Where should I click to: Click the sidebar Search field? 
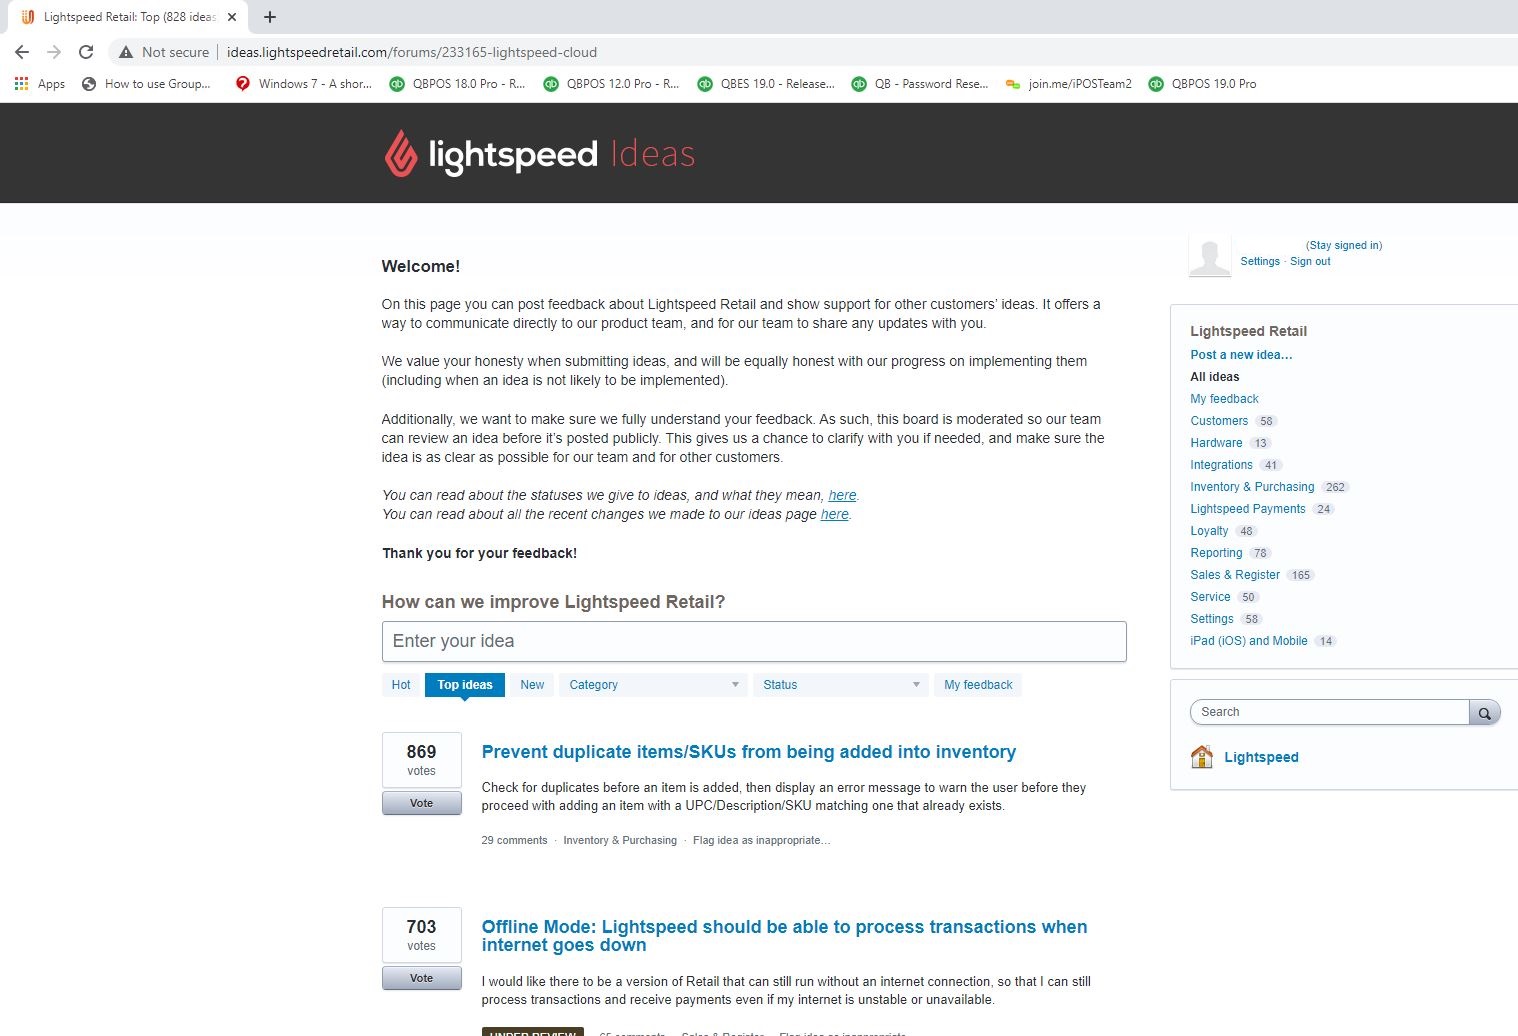pos(1329,712)
